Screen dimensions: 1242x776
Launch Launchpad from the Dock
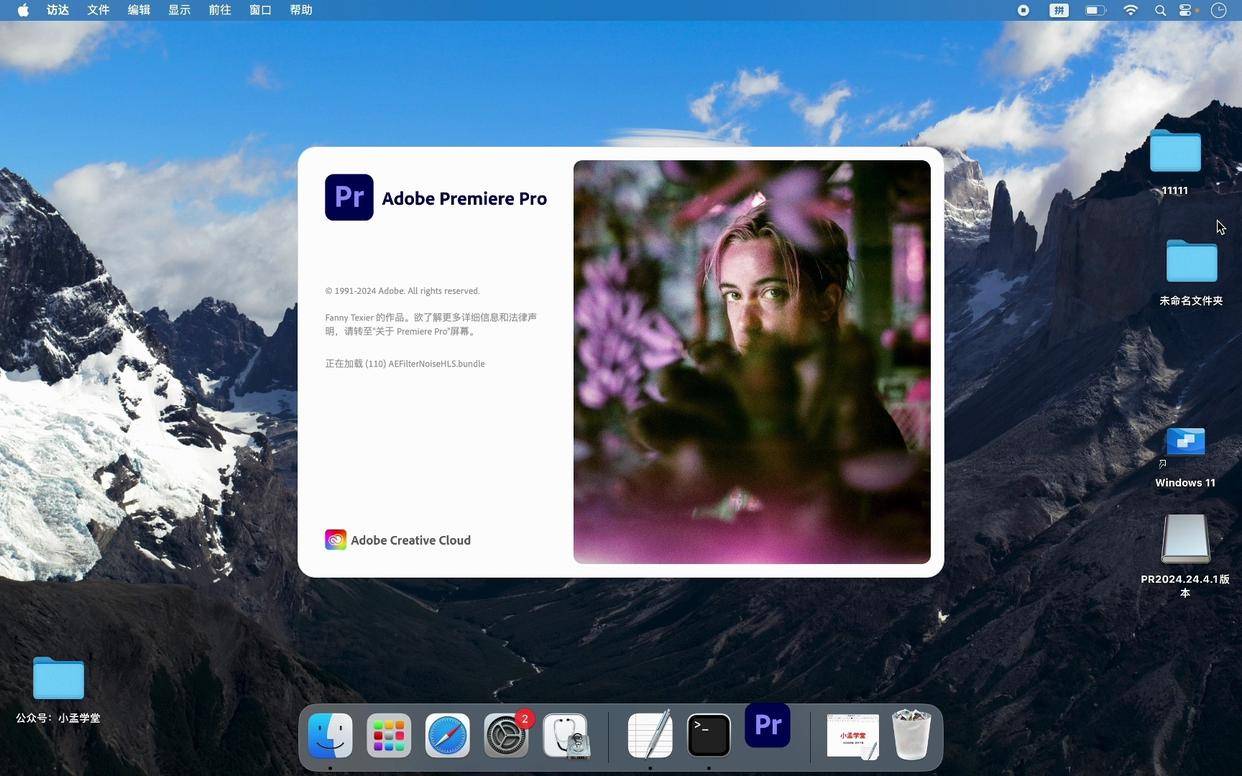tap(389, 736)
